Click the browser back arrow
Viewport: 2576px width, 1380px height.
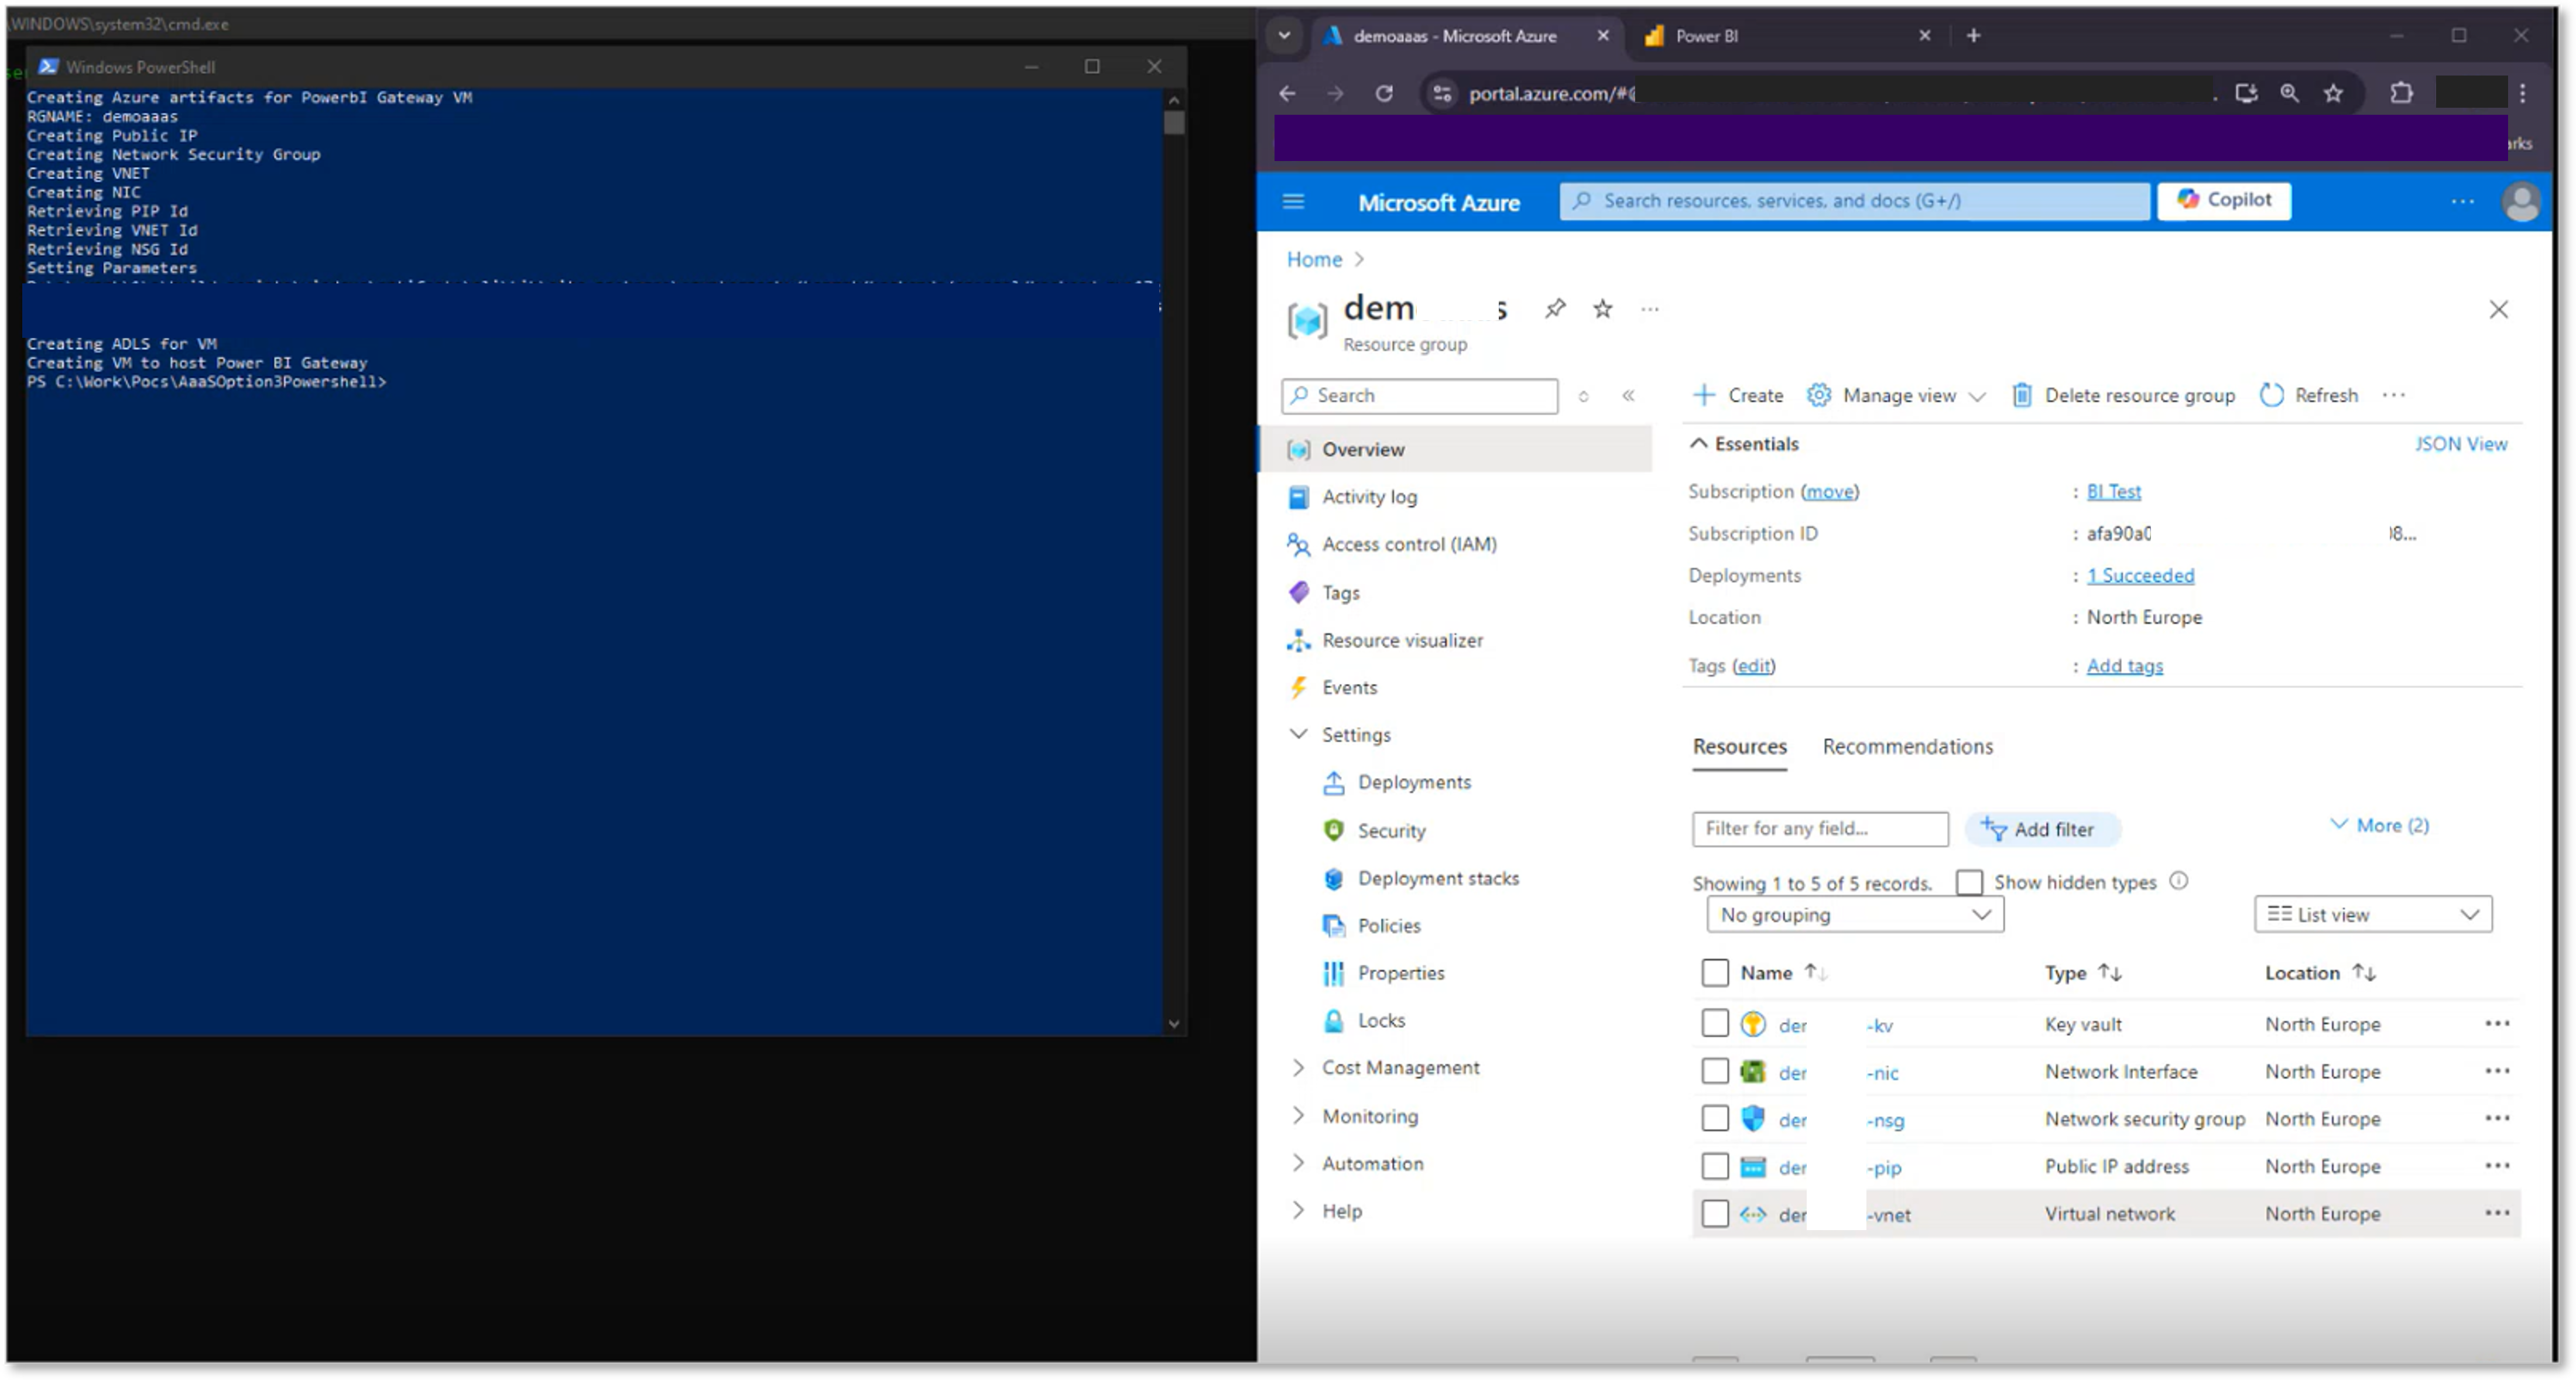click(x=1287, y=93)
